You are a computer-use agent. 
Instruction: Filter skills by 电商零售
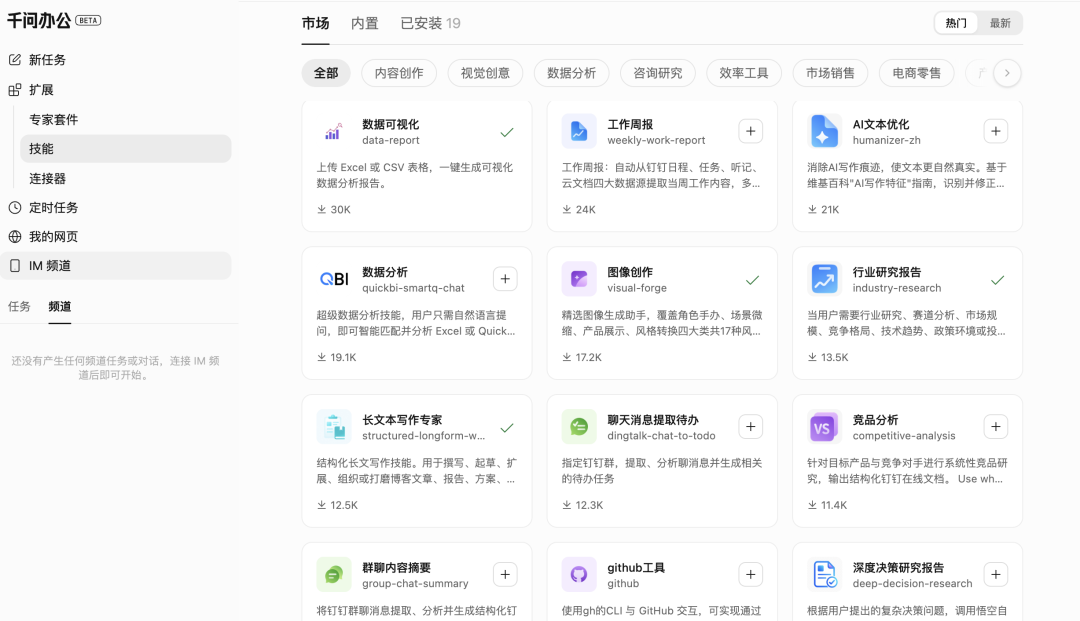point(916,73)
